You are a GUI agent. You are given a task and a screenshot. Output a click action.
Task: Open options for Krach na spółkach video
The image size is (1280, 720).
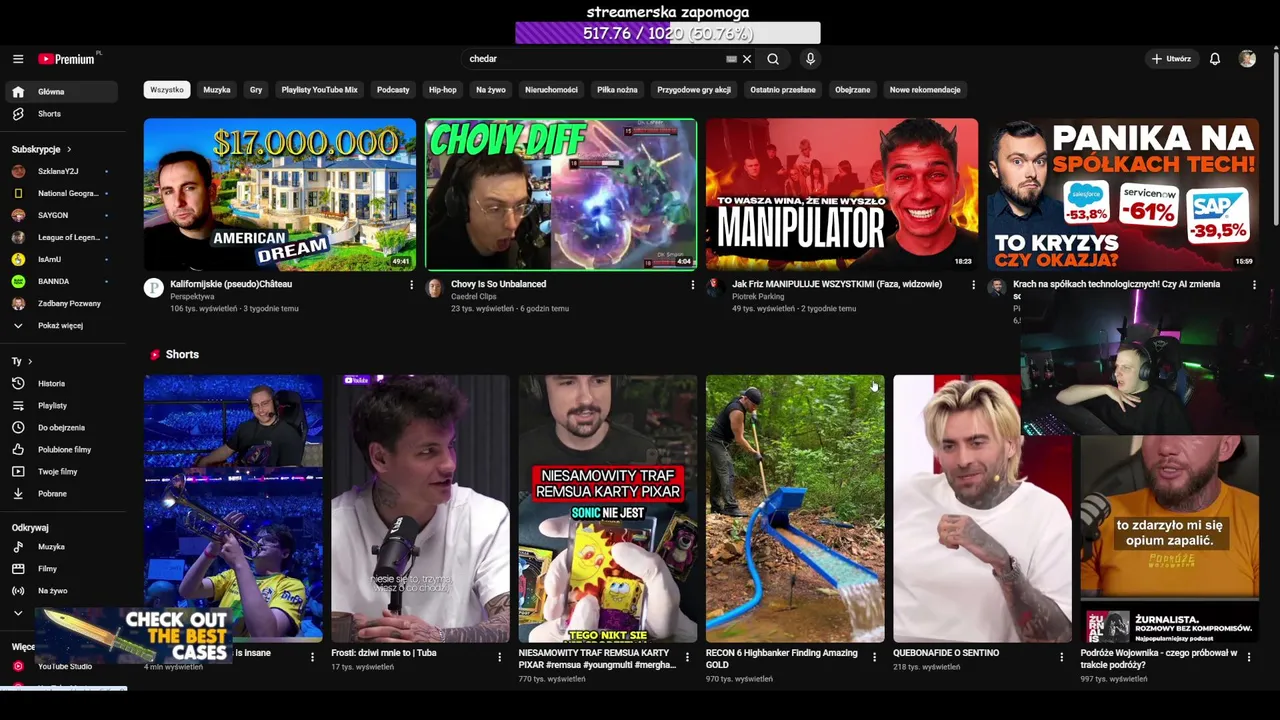(x=1254, y=285)
